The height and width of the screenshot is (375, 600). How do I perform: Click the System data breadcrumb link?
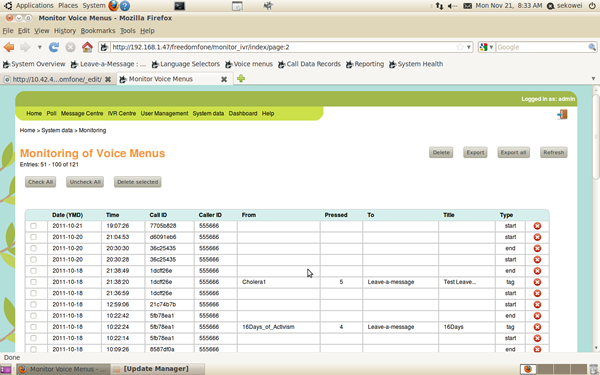57,130
